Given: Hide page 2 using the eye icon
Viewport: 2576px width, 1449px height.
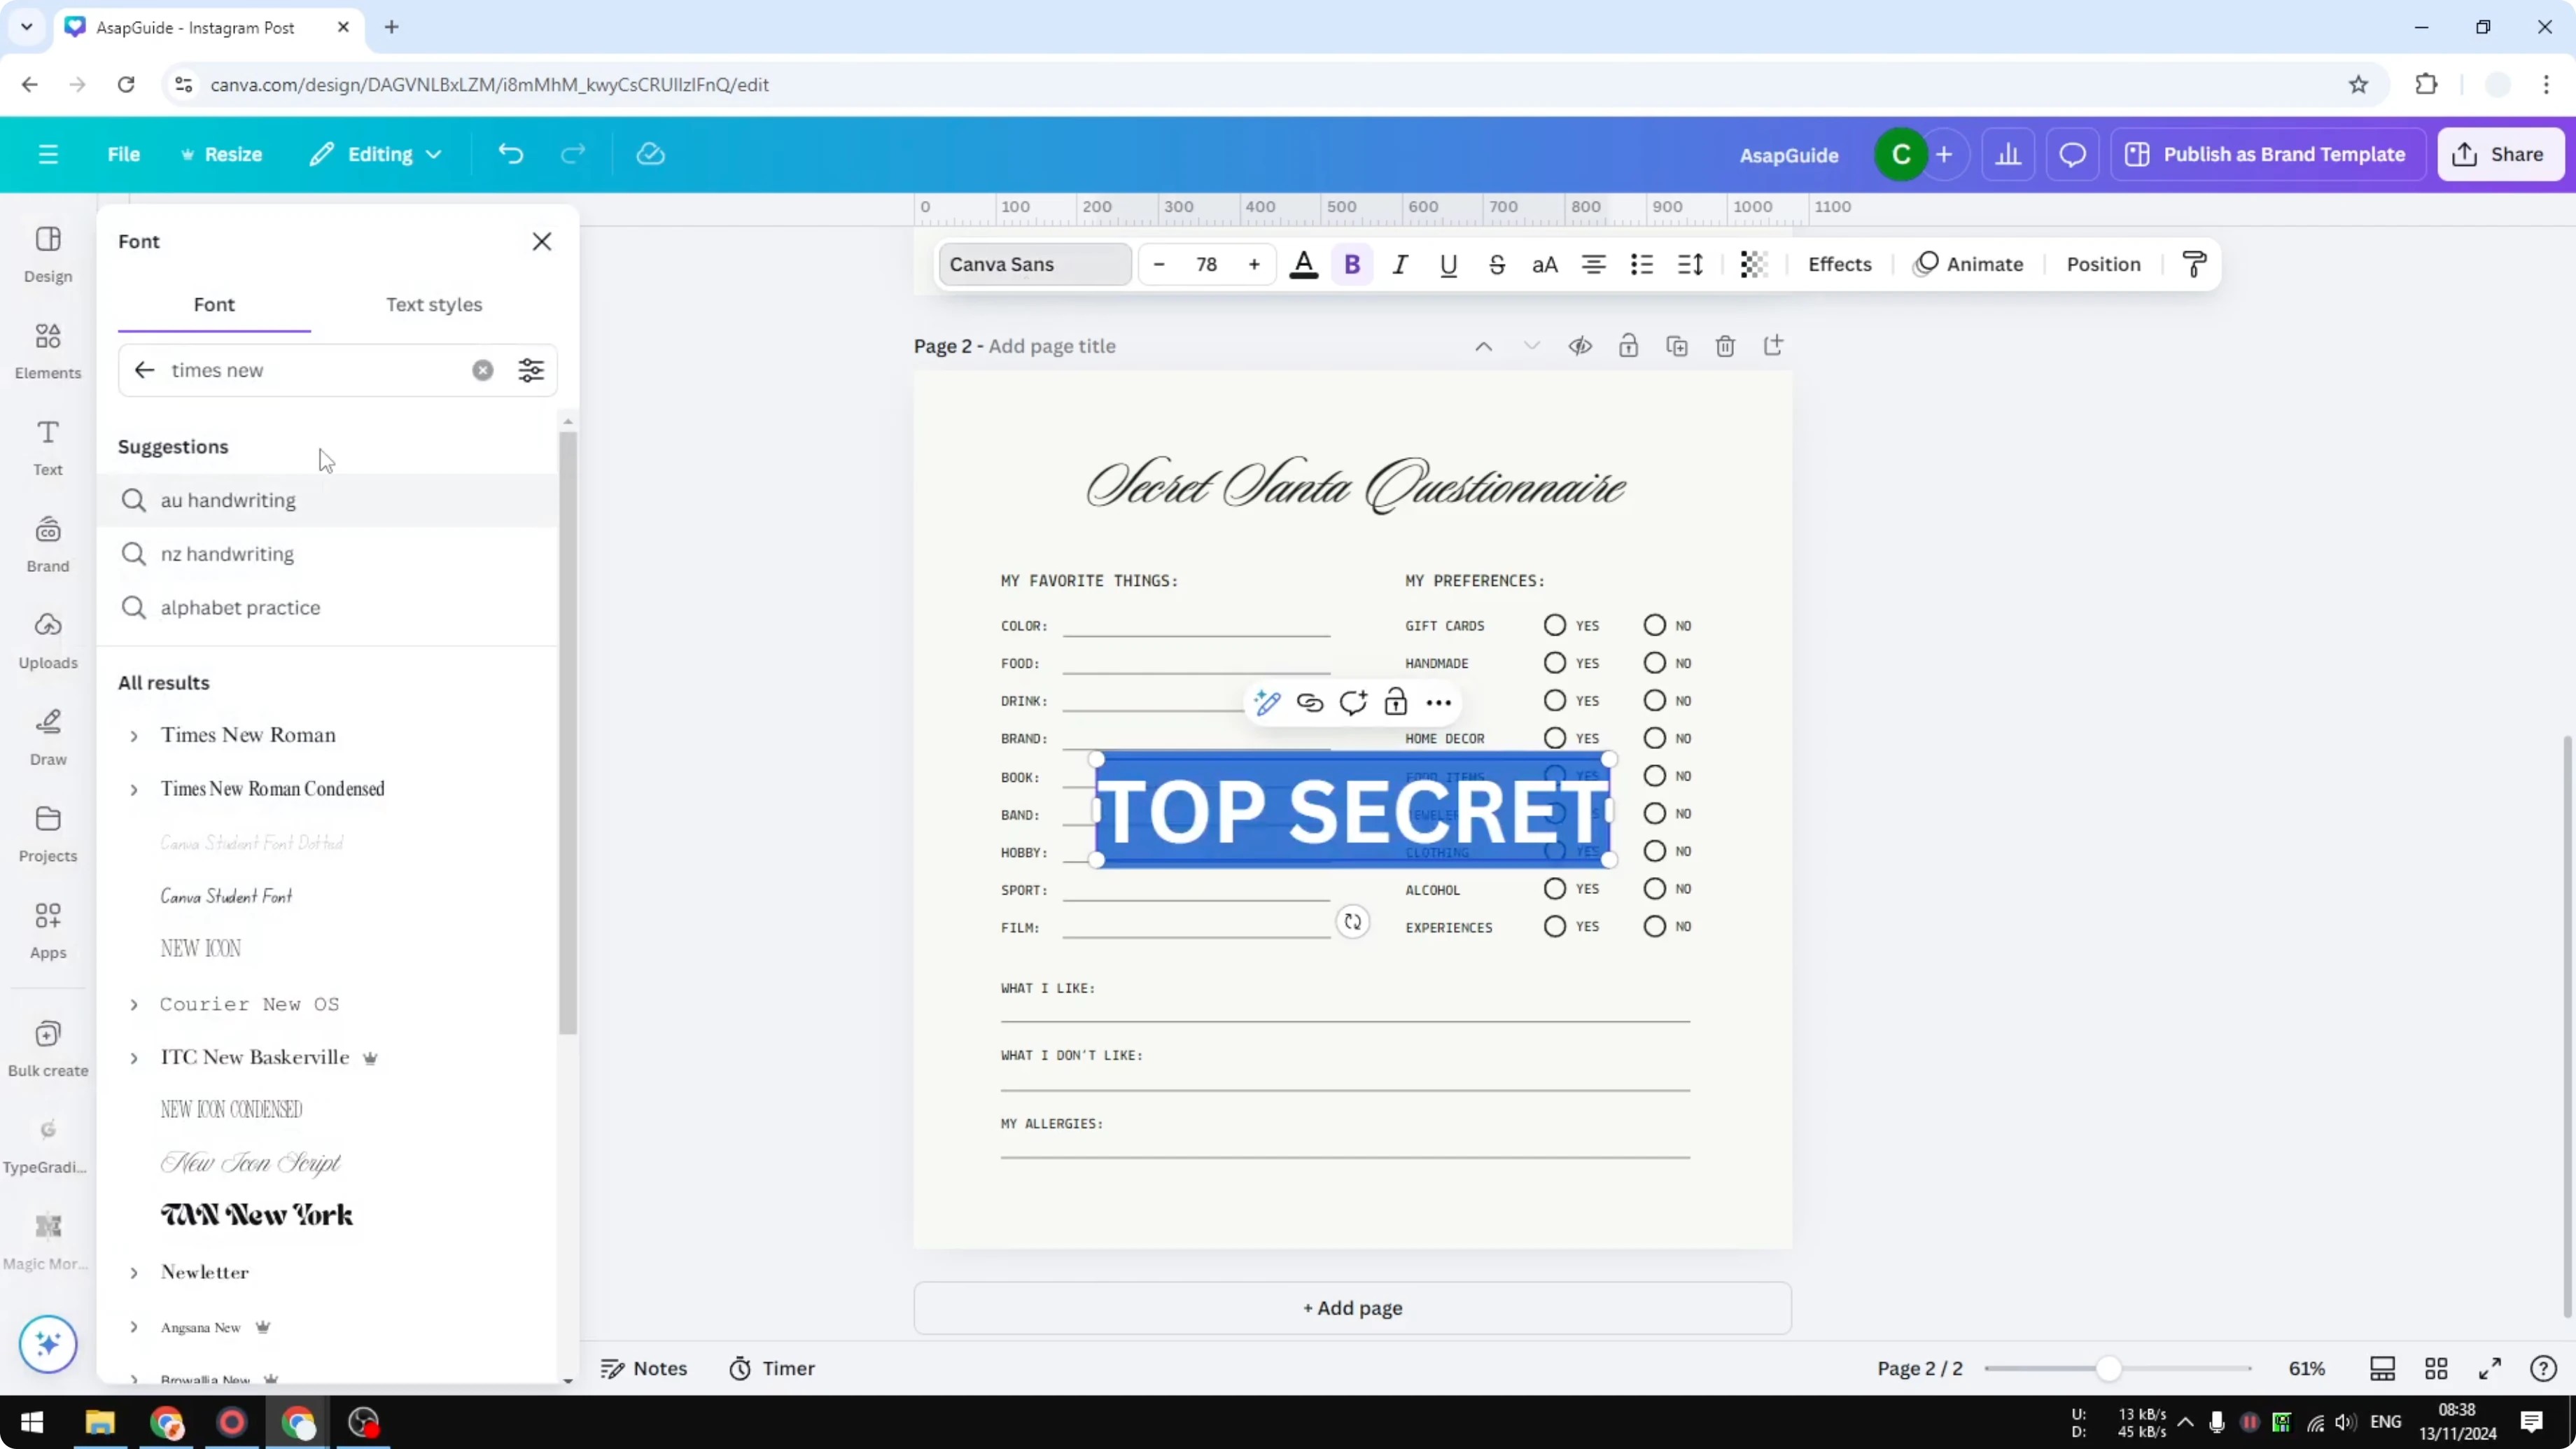Looking at the screenshot, I should coord(1580,345).
